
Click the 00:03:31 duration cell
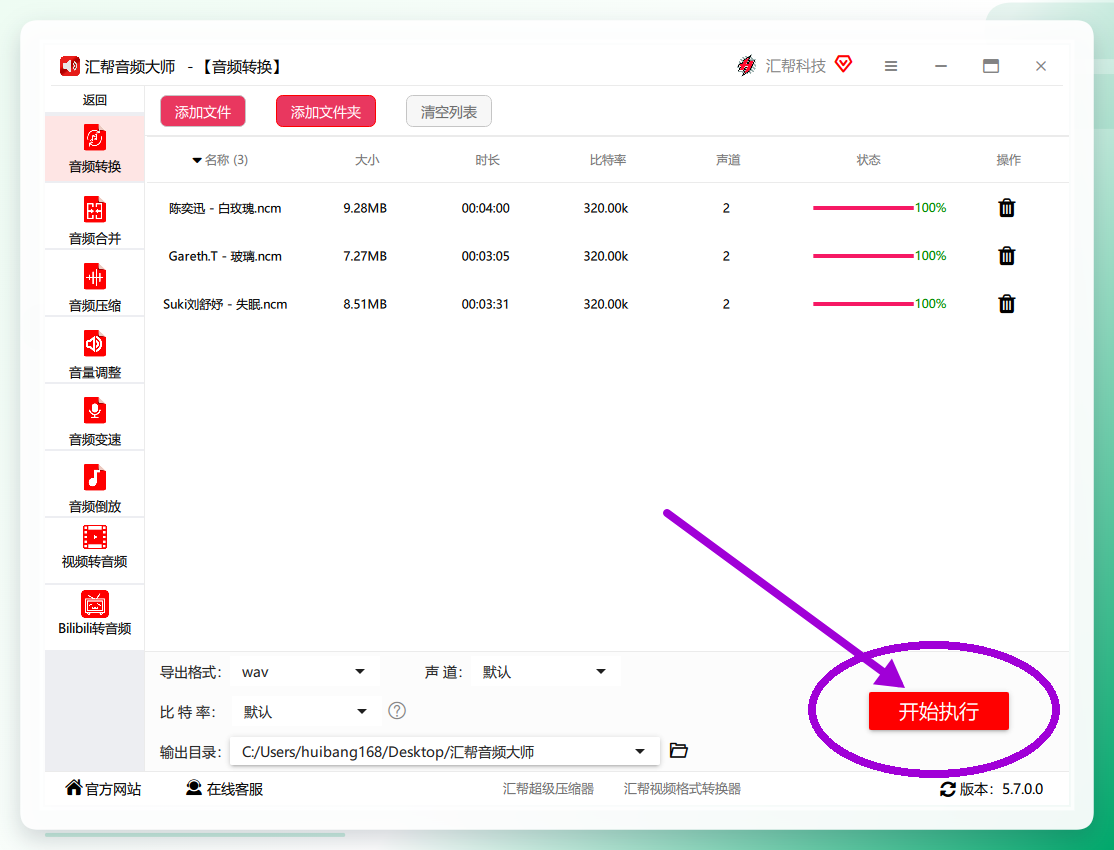coord(485,304)
